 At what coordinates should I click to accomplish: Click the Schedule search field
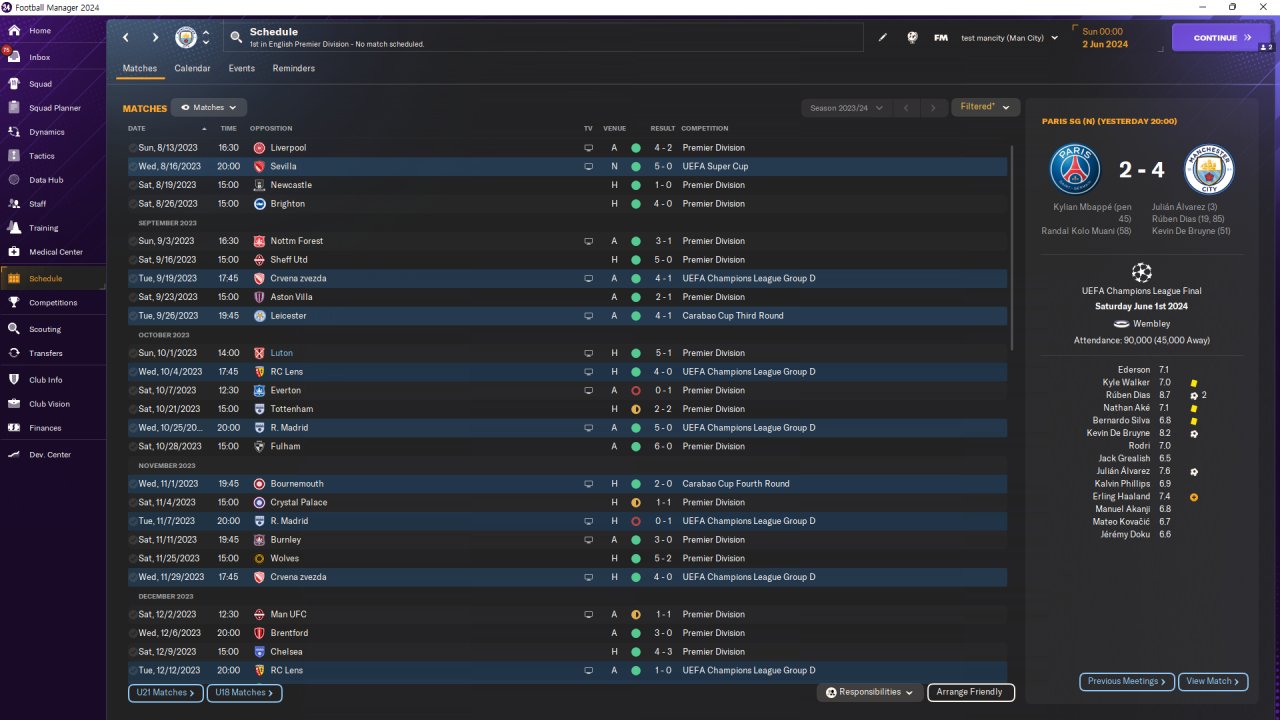pos(543,38)
